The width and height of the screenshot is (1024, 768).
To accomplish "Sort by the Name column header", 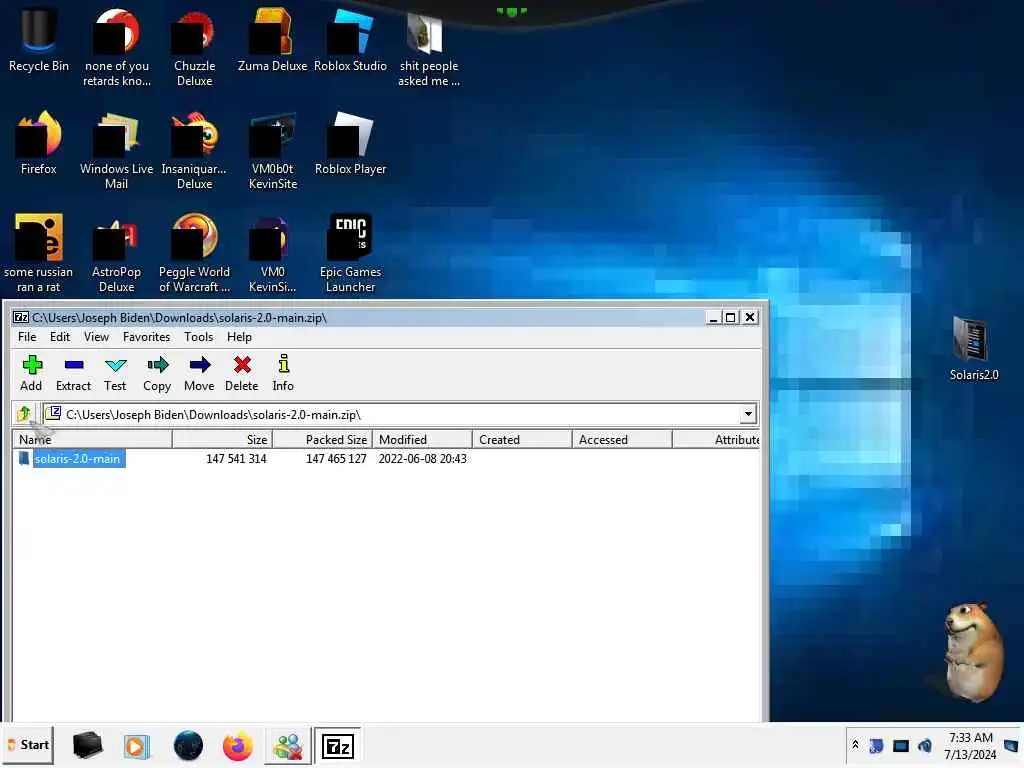I will pos(92,440).
